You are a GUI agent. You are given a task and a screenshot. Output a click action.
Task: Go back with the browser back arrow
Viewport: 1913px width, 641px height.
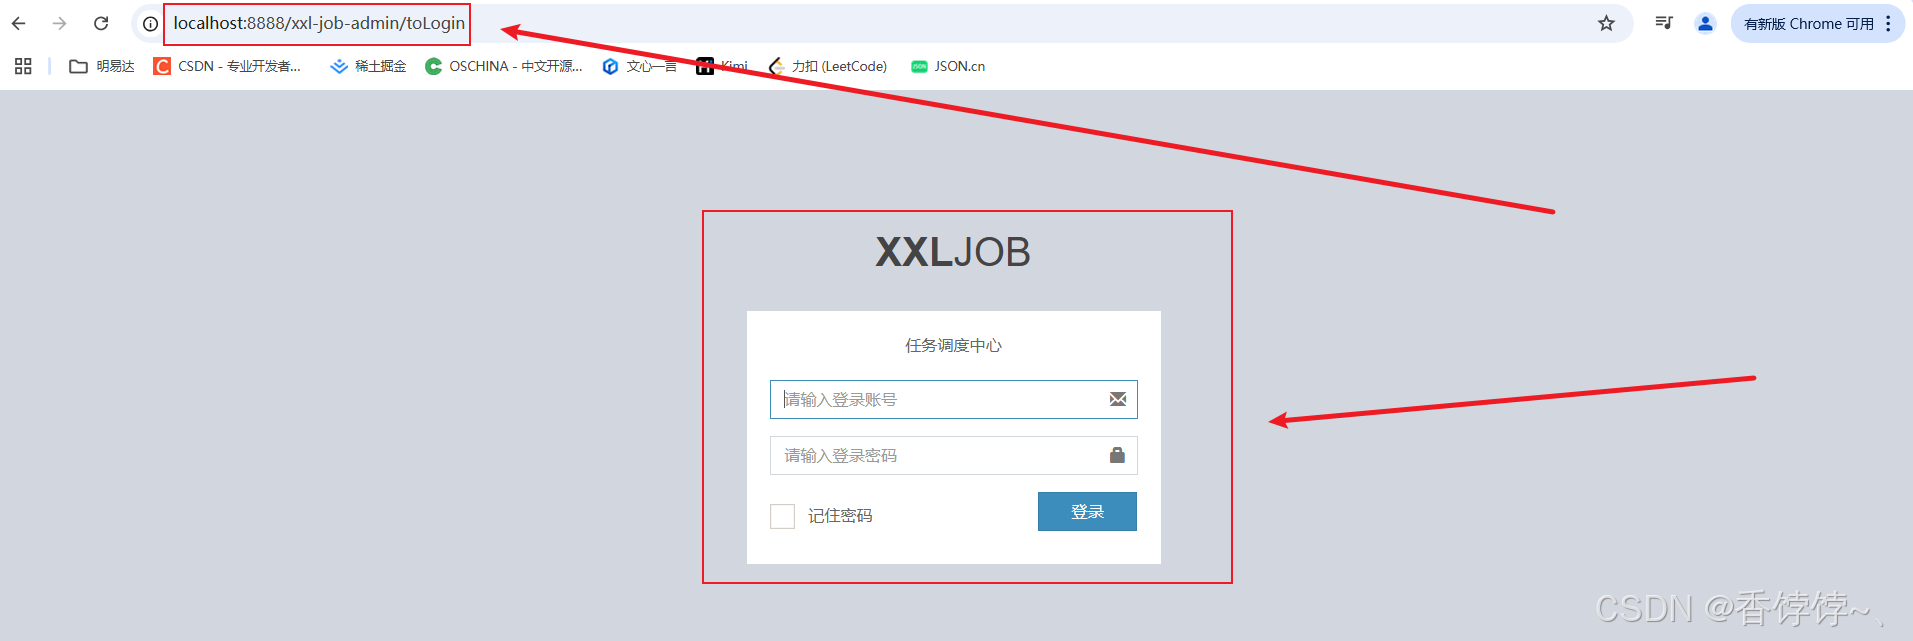[19, 23]
